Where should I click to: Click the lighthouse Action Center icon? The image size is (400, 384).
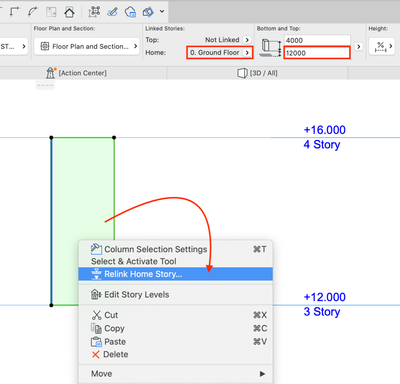click(x=51, y=73)
